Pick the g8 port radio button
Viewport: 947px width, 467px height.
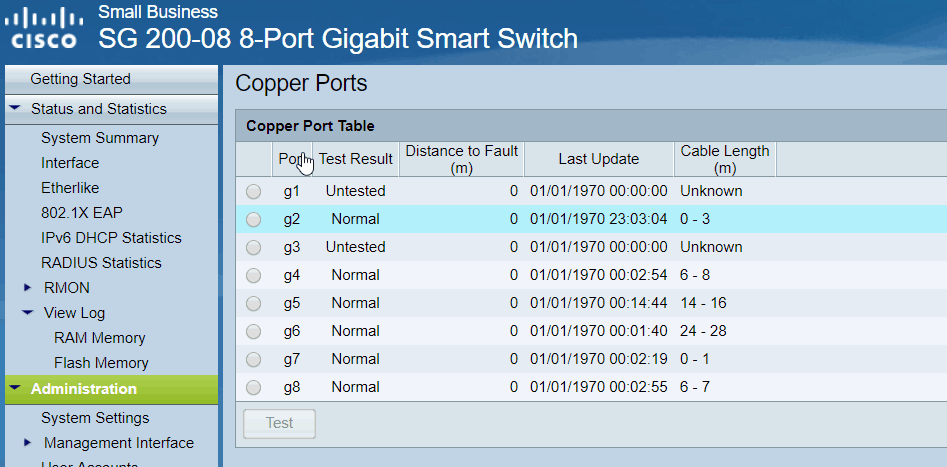pyautogui.click(x=253, y=387)
